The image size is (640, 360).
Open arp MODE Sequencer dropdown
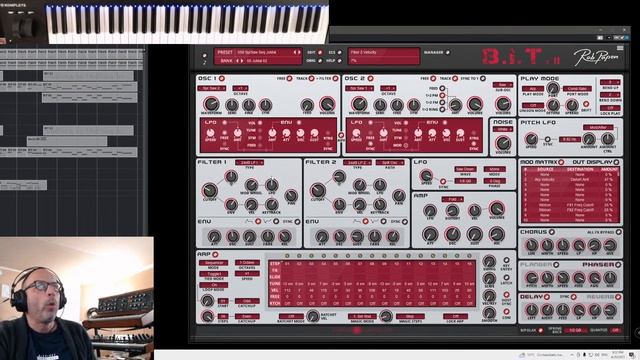pyautogui.click(x=213, y=263)
